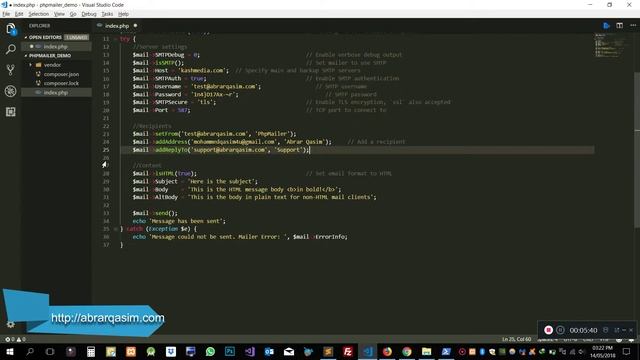Click the taskbar clock showing 03:22 PM
The width and height of the screenshot is (640, 360).
click(602, 351)
